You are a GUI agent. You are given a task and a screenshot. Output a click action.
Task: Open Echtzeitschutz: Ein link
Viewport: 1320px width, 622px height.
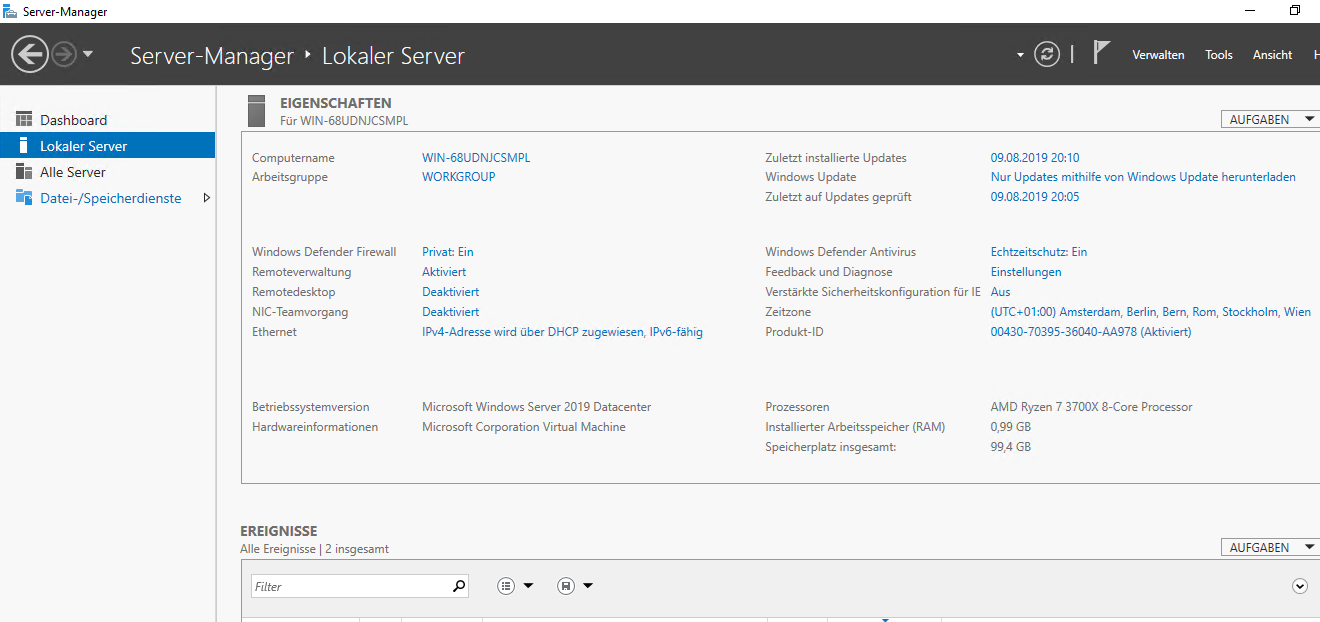[x=1039, y=252]
